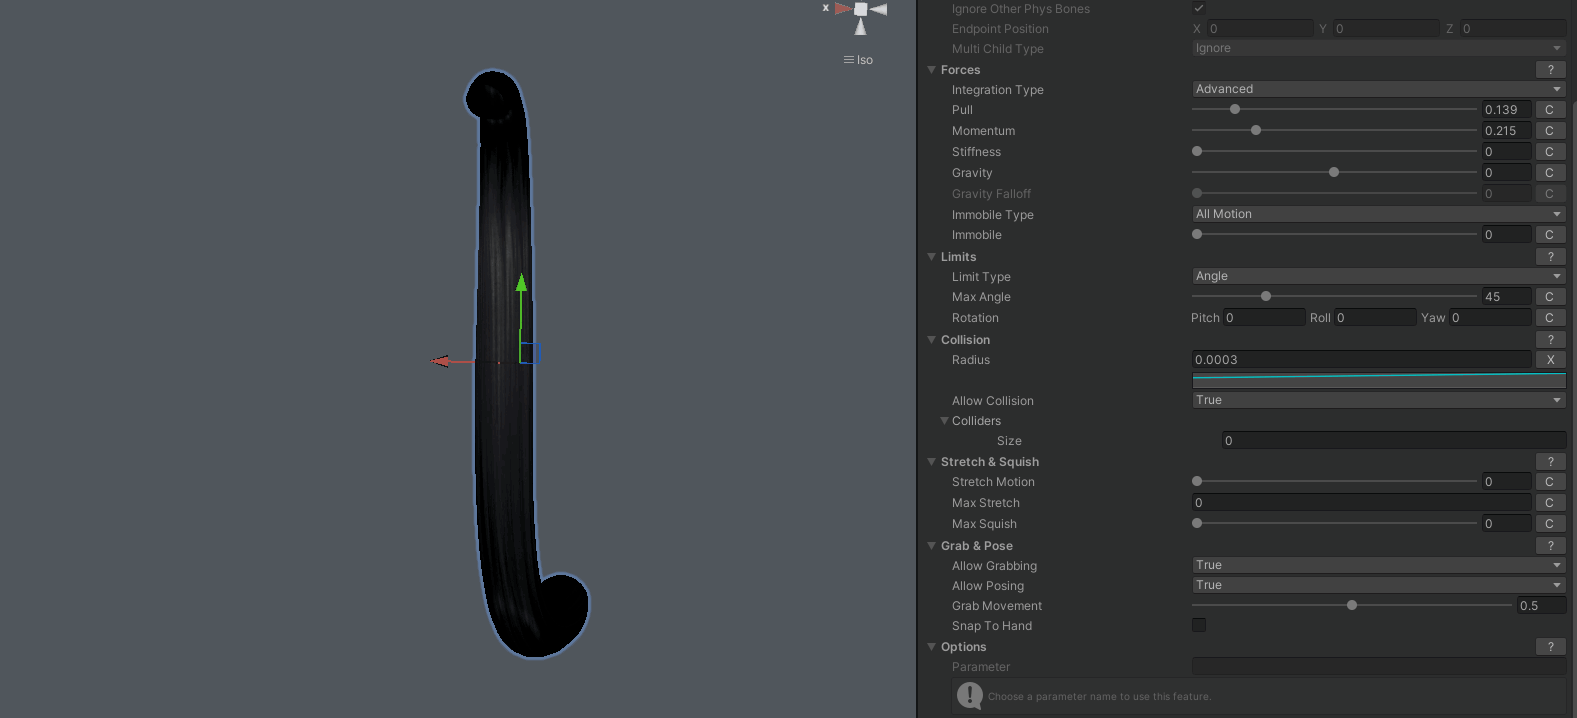The width and height of the screenshot is (1577, 718).
Task: Click the scene orientation gizmo center cube
Action: coord(860,10)
